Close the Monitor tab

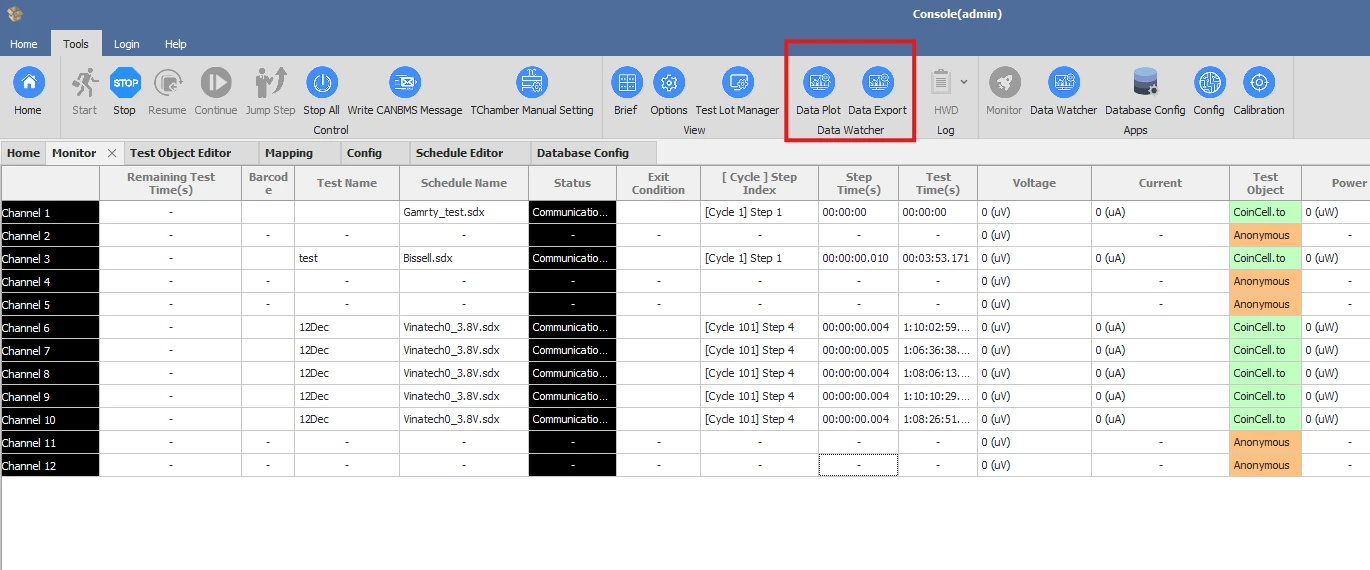coord(112,153)
